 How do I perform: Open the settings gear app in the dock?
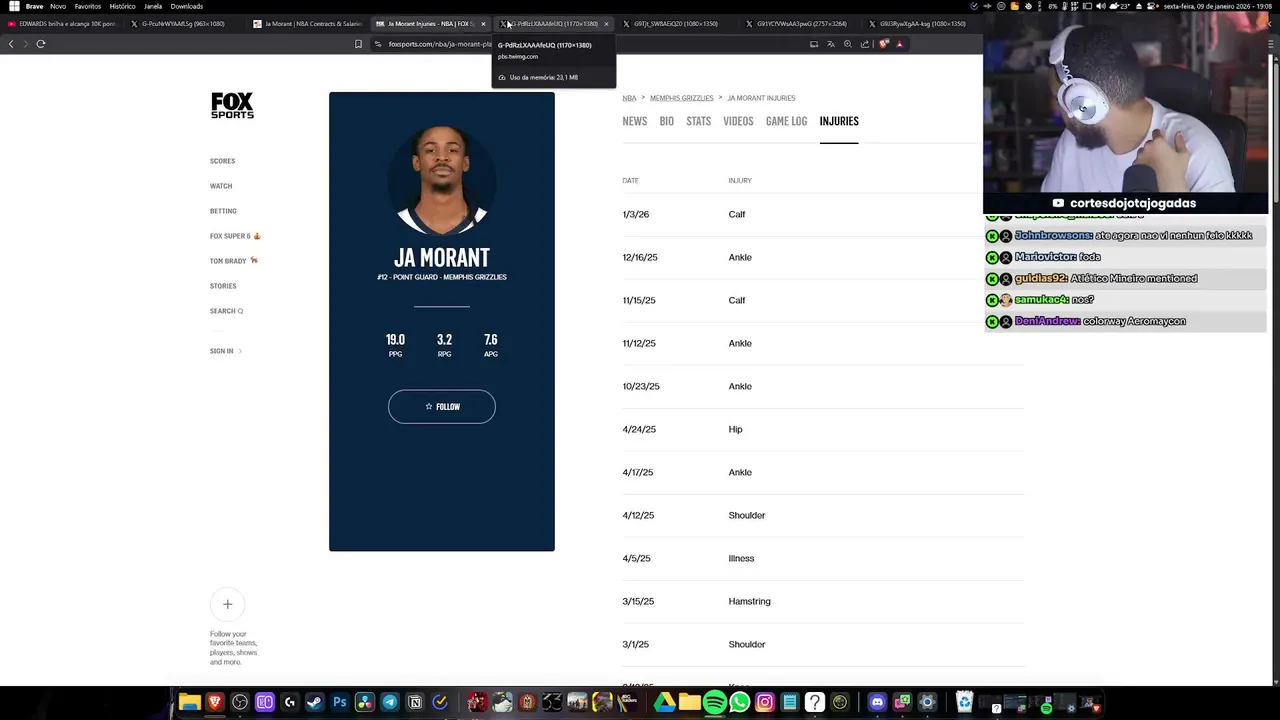pos(927,703)
